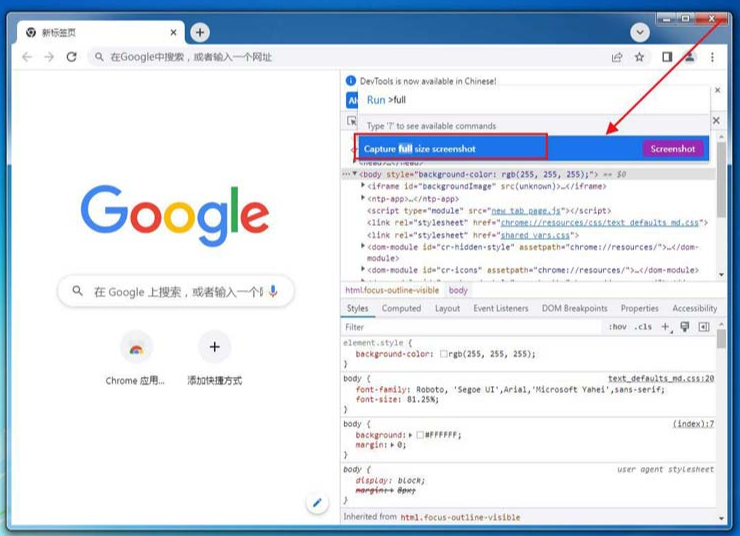
Task: Focus the address bar input
Action: (349, 57)
